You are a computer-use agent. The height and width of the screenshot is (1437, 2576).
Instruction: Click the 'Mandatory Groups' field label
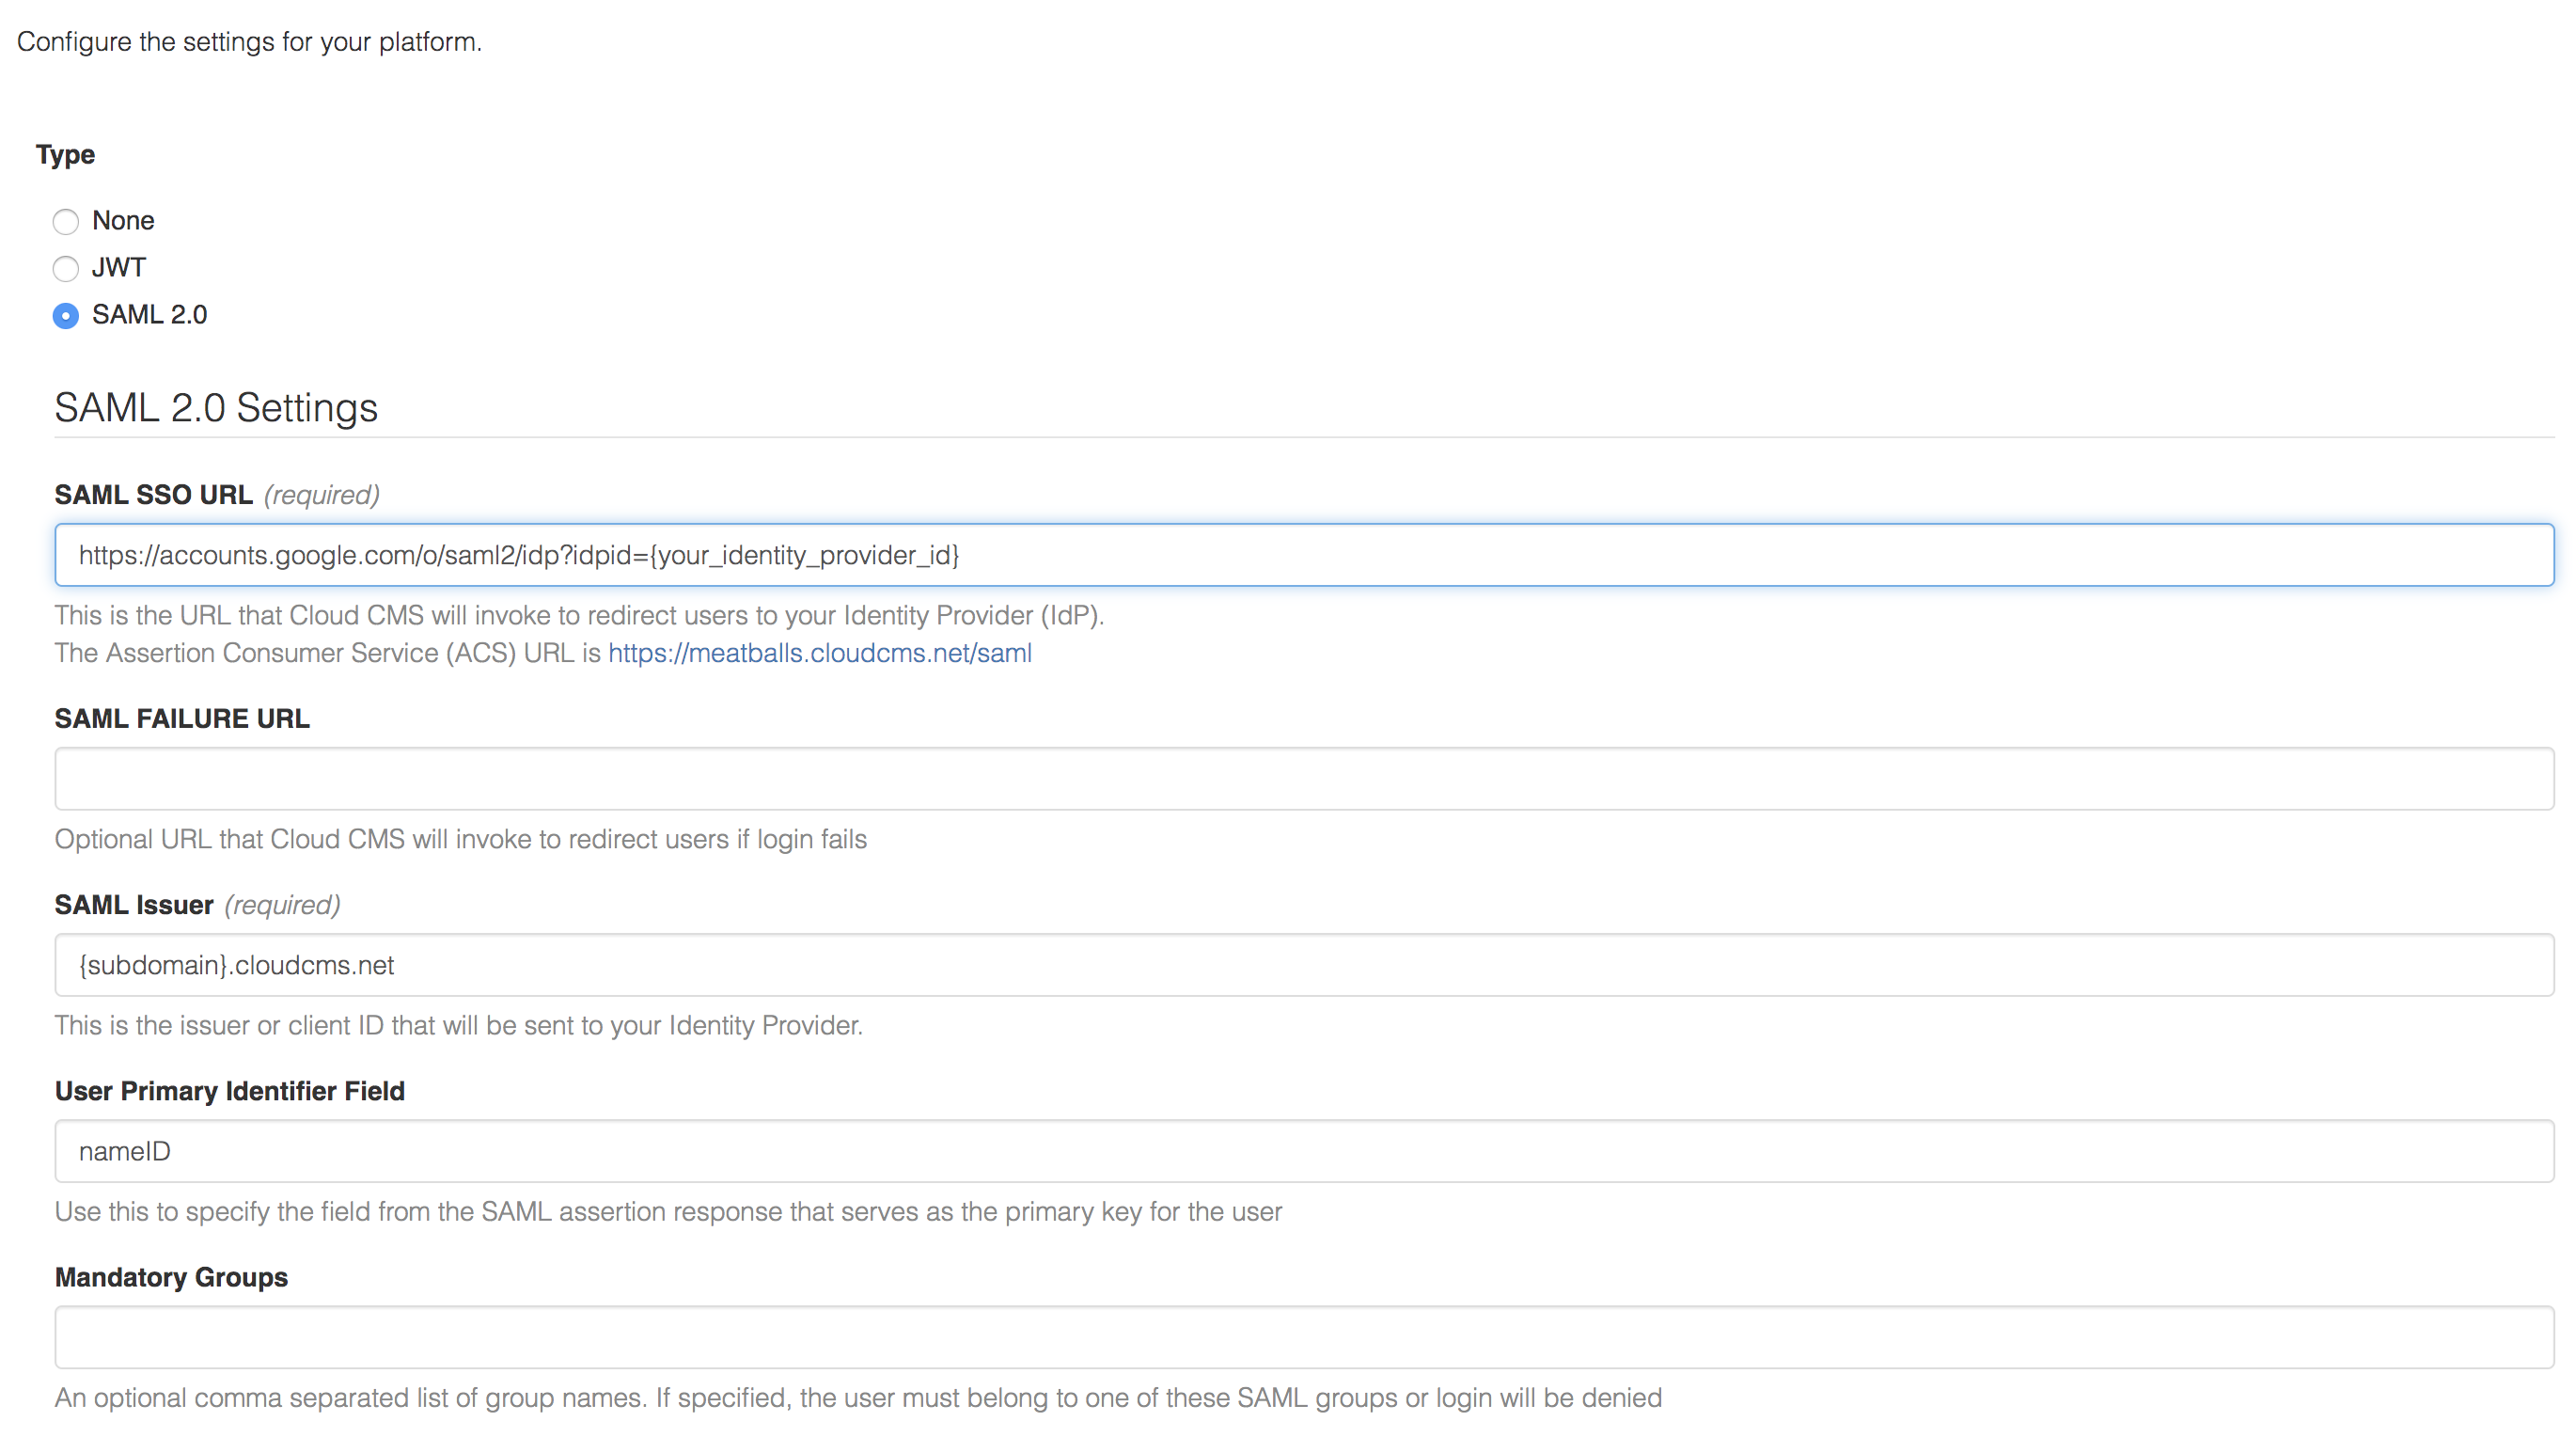pyautogui.click(x=171, y=1277)
